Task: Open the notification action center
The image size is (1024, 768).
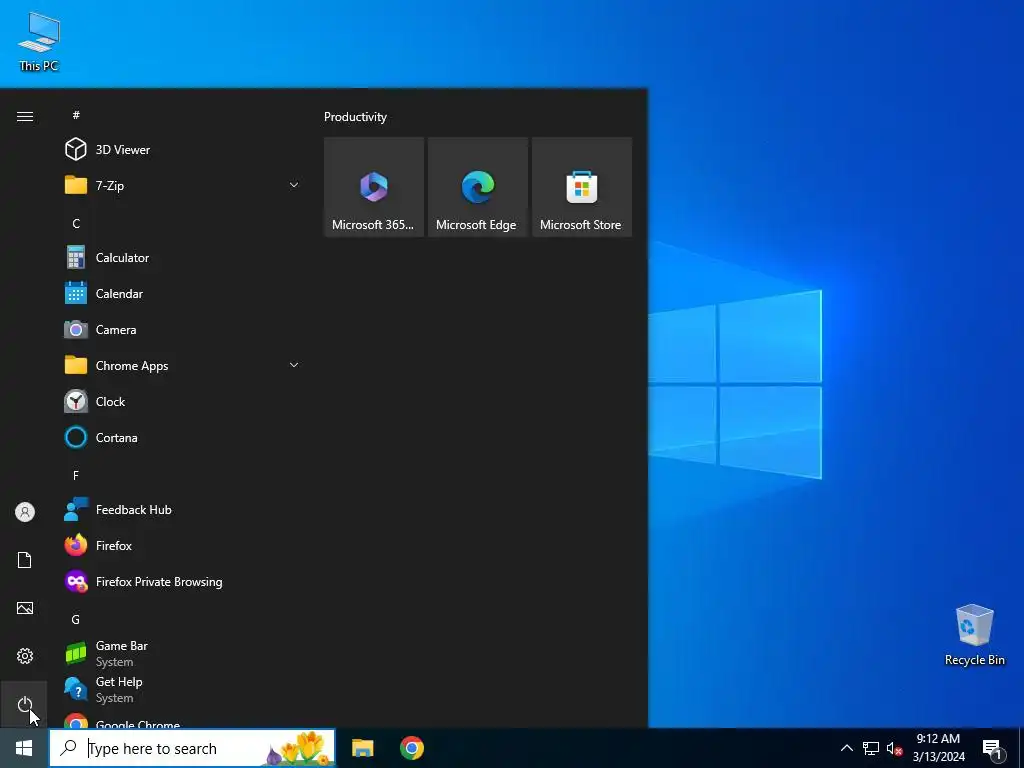Action: pyautogui.click(x=993, y=748)
